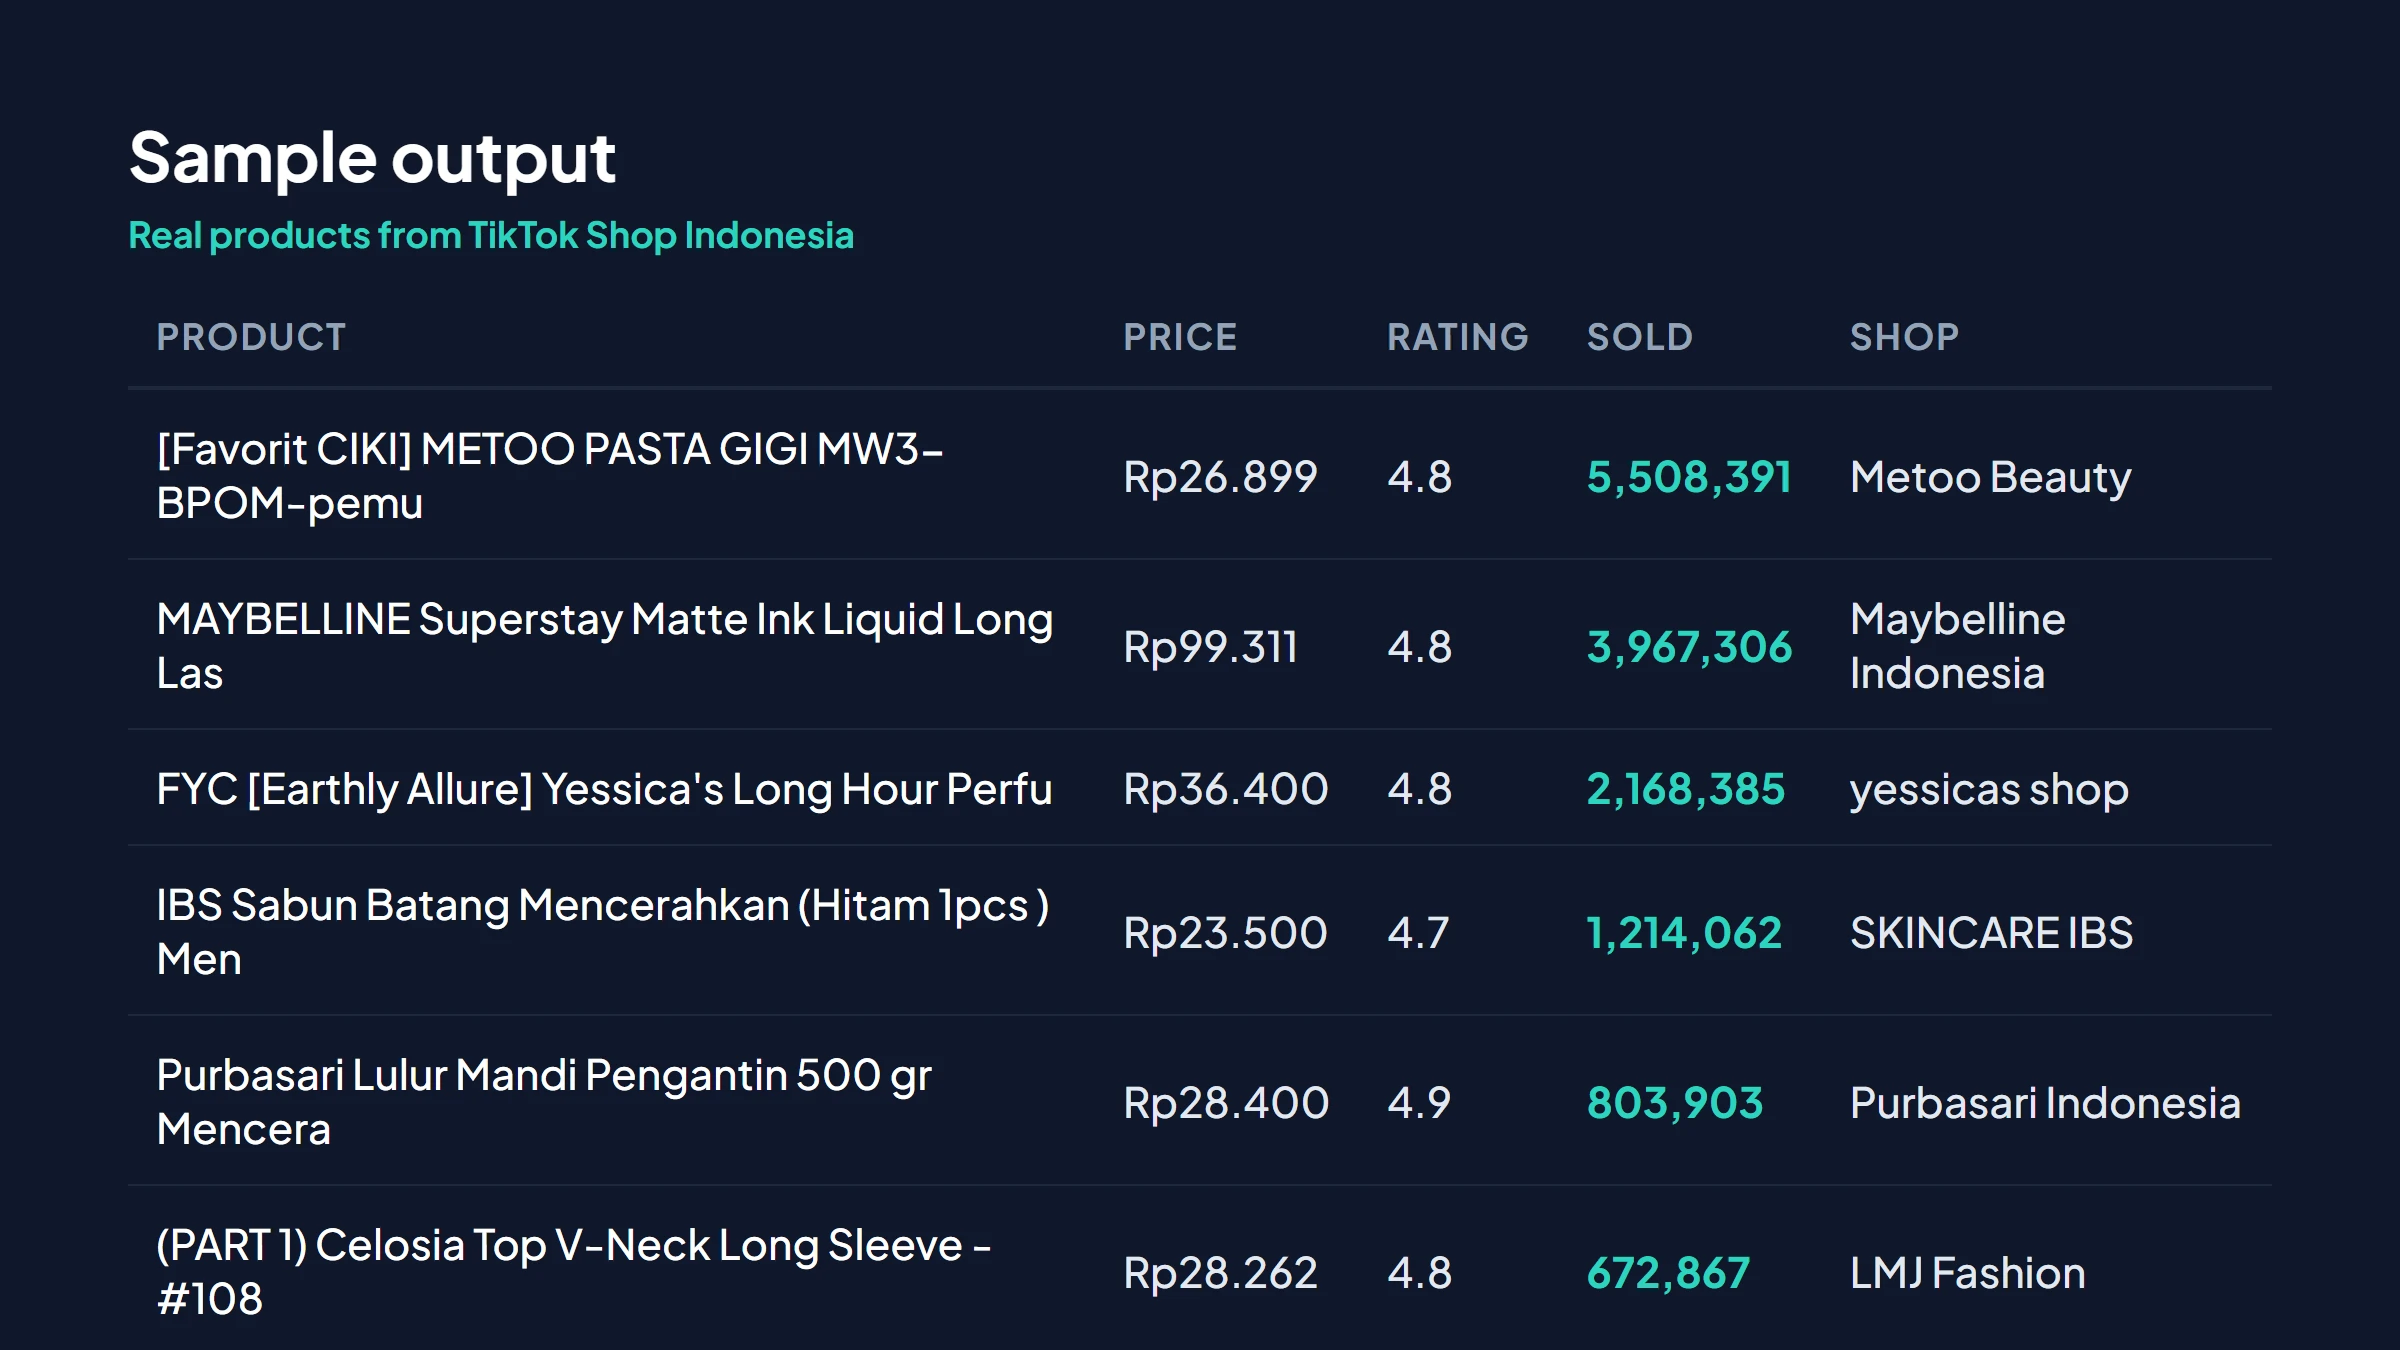Click rating 4.8 in the FYC Earthly Allure row
The height and width of the screenshot is (1350, 2400).
[1419, 789]
